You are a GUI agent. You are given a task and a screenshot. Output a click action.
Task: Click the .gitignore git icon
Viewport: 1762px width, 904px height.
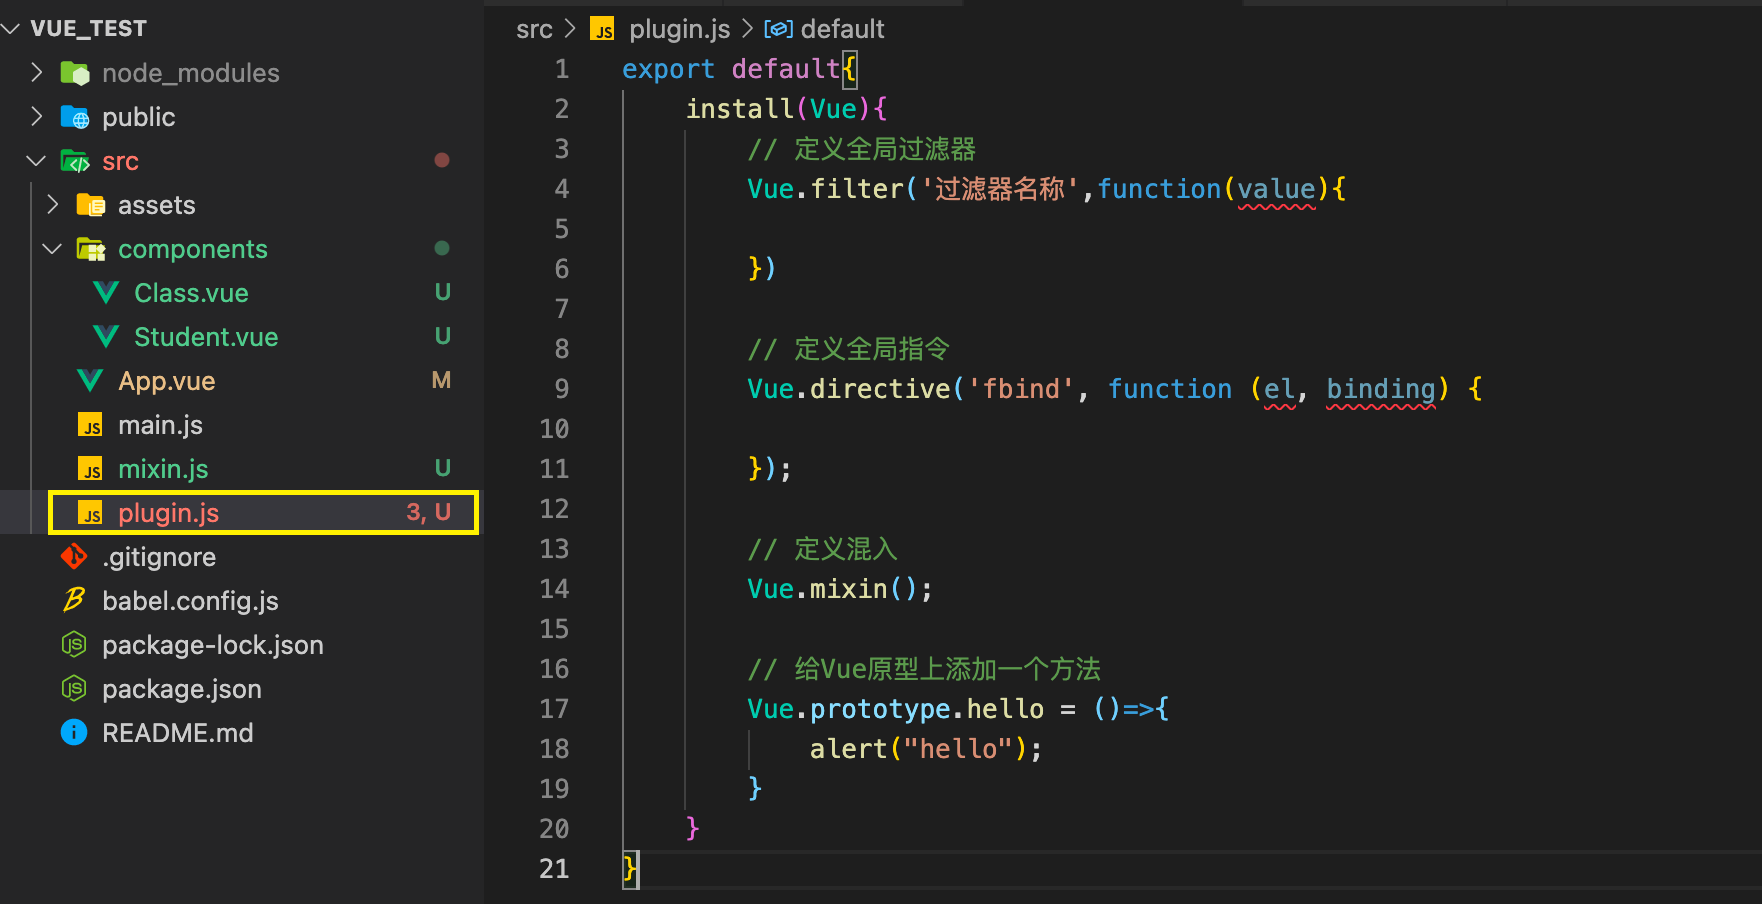coord(73,556)
